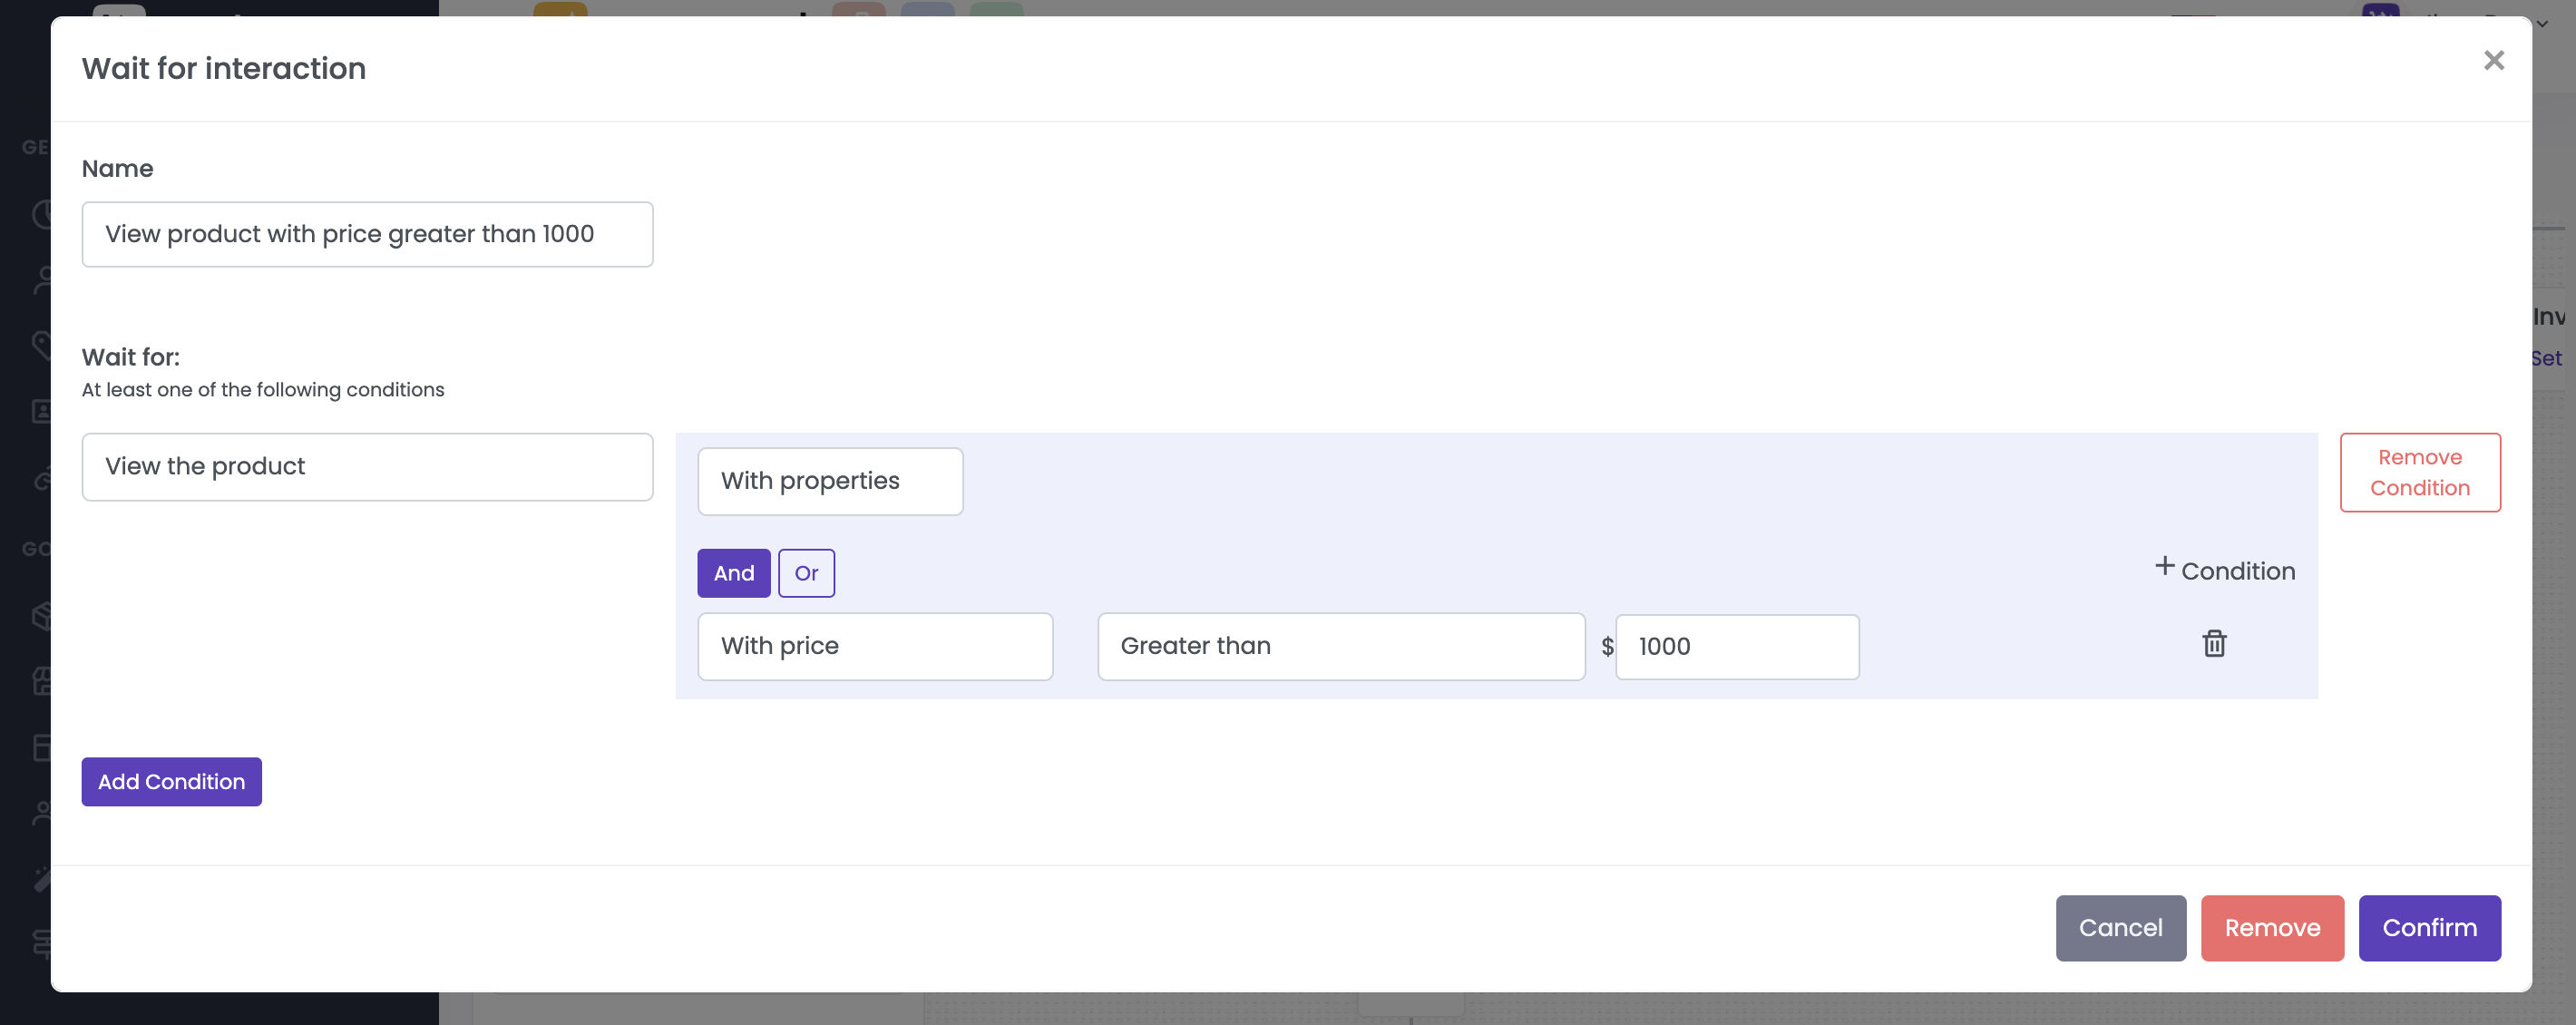The width and height of the screenshot is (2576, 1025).
Task: Change the Greater than comparison dropdown
Action: [x=1340, y=646]
